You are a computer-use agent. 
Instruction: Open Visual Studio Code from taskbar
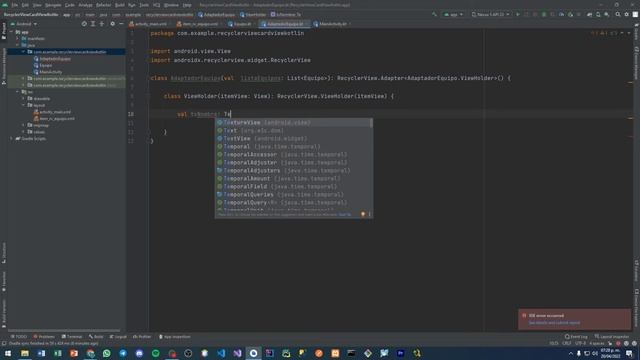coord(221,353)
